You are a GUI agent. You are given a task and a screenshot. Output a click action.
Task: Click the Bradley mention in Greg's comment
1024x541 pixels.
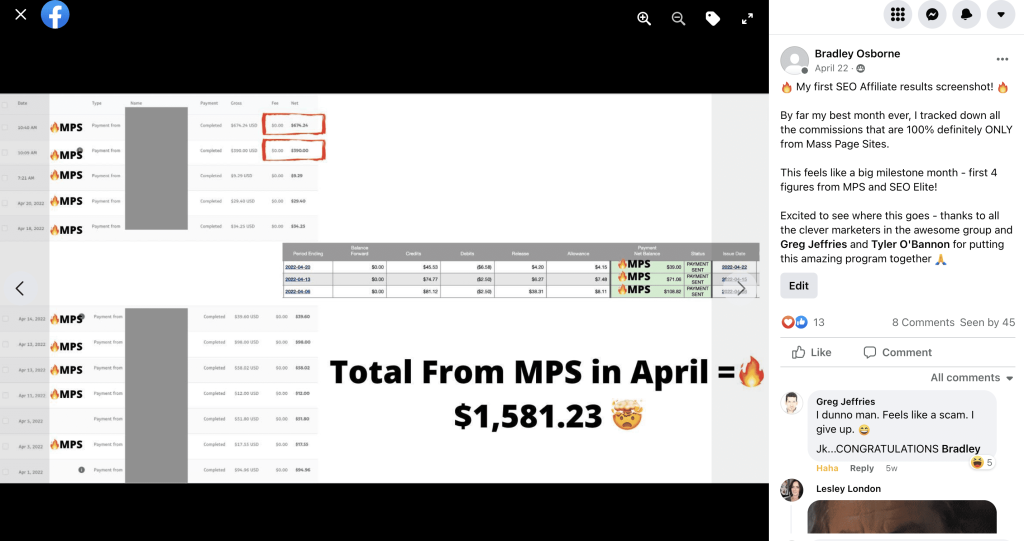[961, 449]
